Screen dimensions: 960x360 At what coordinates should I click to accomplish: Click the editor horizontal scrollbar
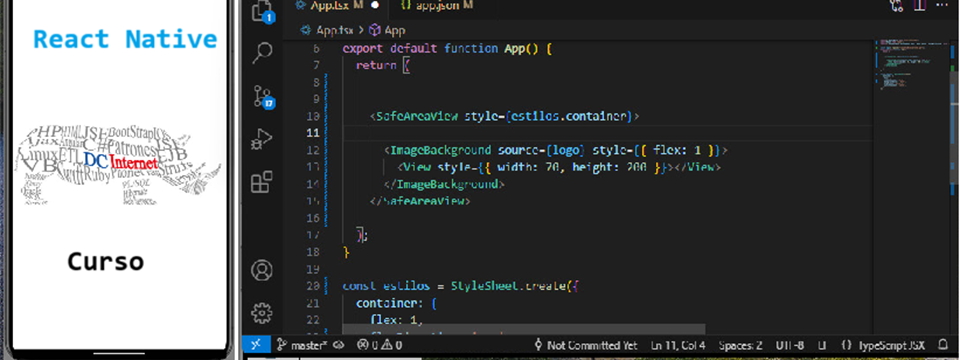tap(523, 330)
